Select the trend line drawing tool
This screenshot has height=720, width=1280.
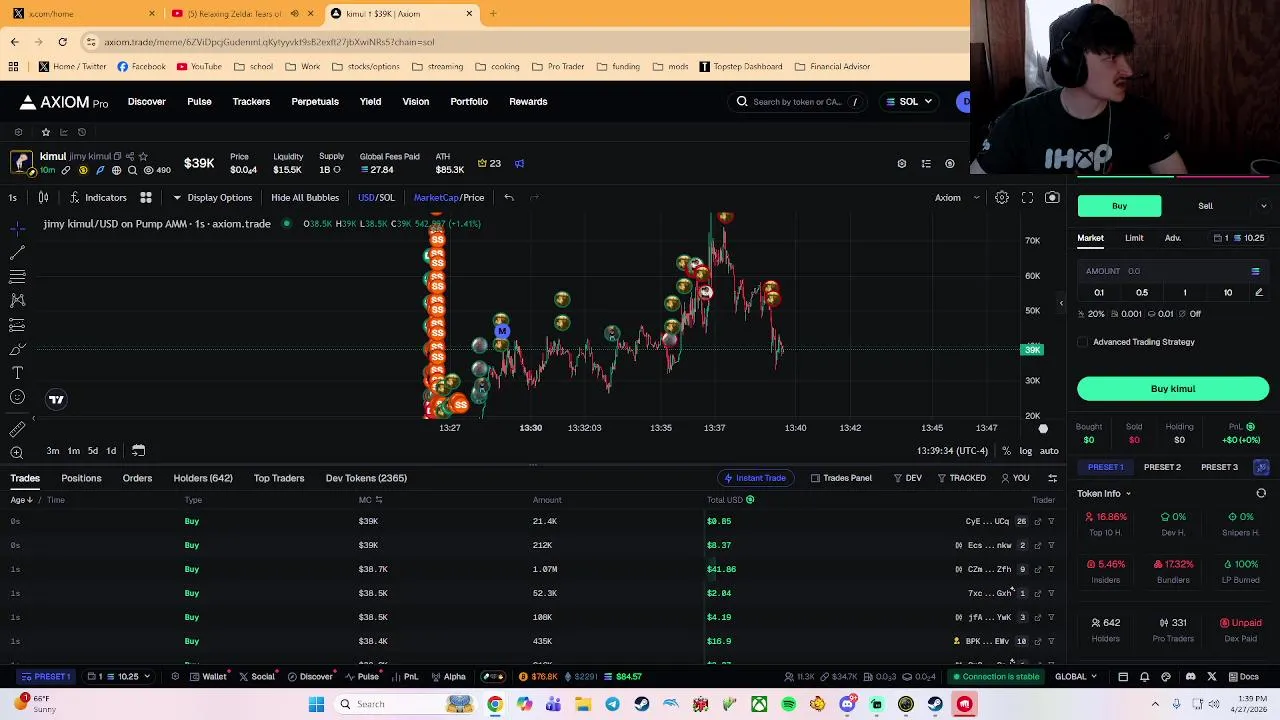pos(17,252)
